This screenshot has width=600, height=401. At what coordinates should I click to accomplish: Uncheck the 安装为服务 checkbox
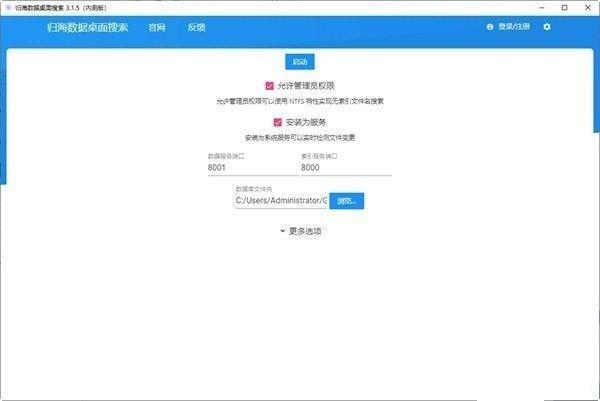point(277,122)
